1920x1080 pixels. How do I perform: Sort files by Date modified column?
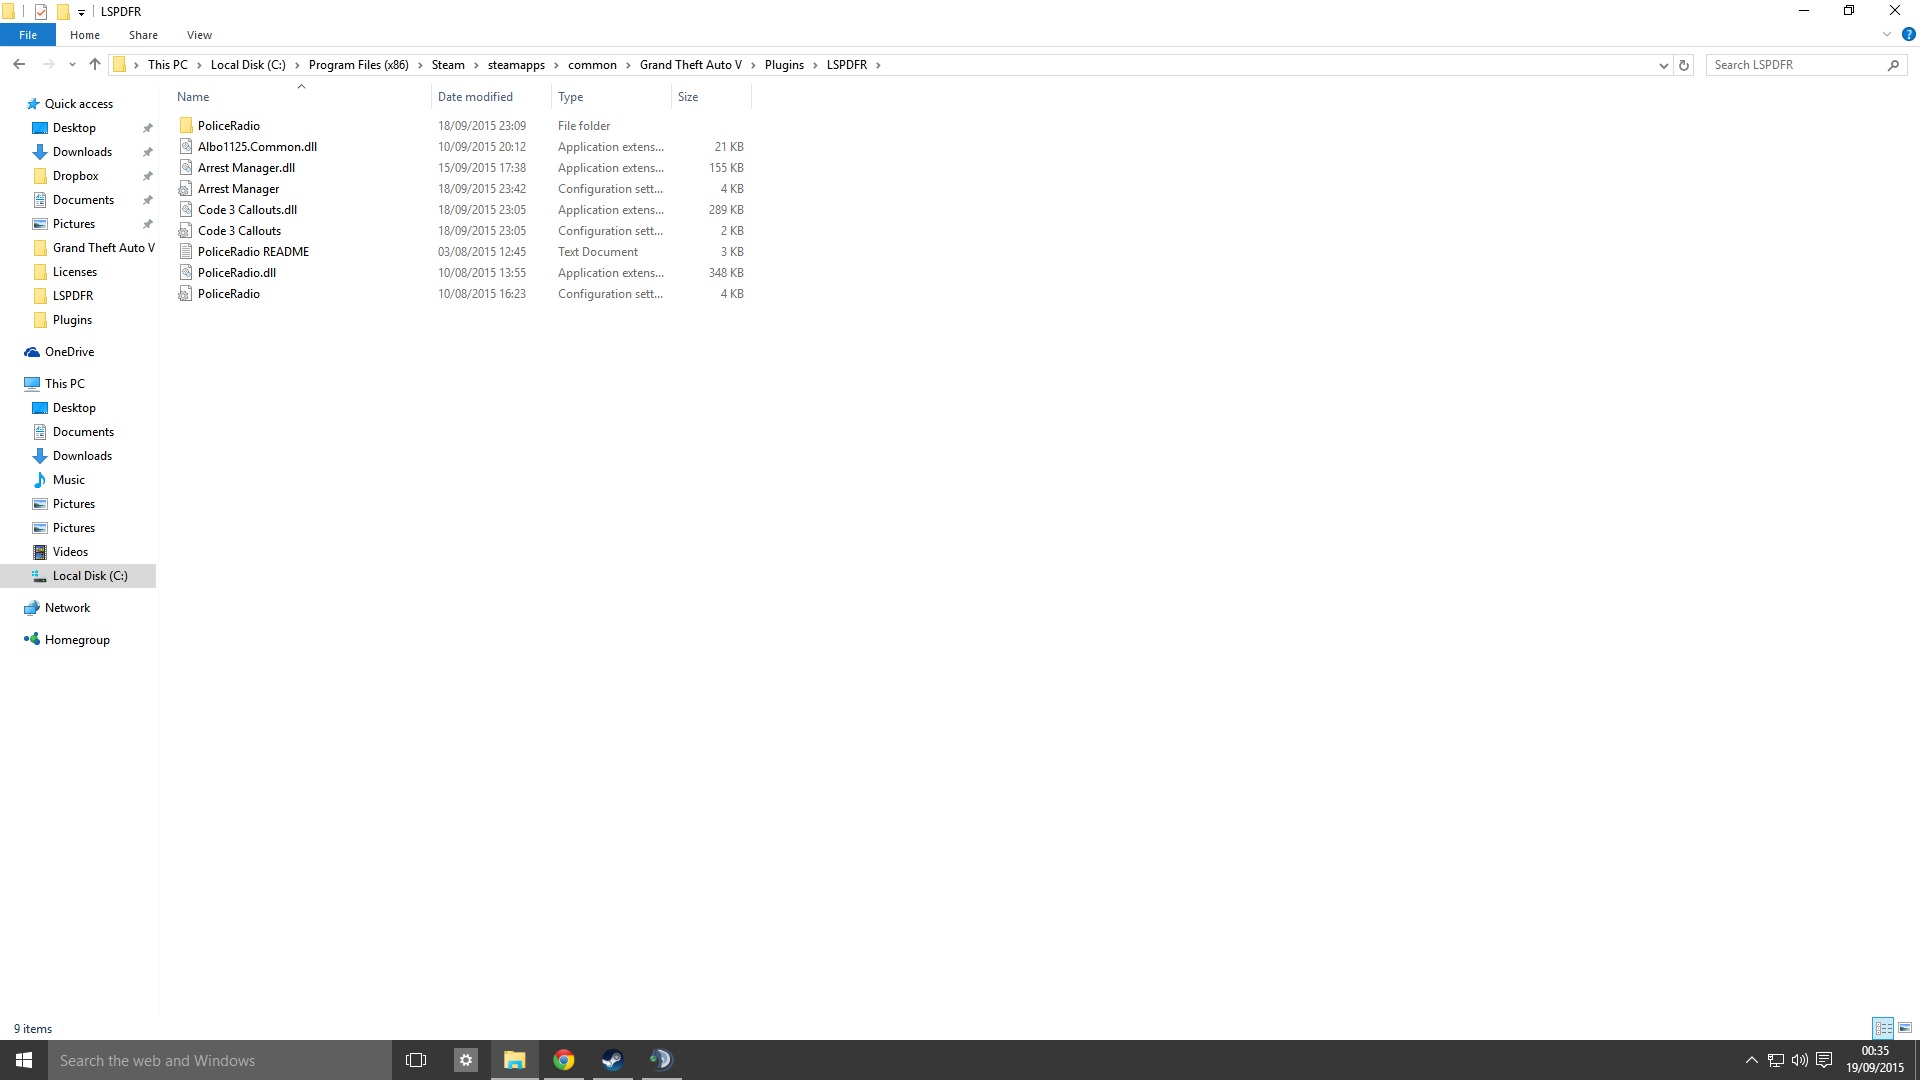tap(475, 97)
